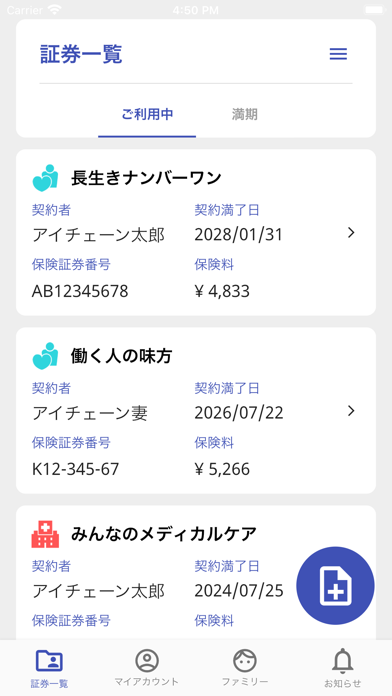Open the 働く人の味方 policy title
This screenshot has width=392, height=696.
pyautogui.click(x=121, y=356)
